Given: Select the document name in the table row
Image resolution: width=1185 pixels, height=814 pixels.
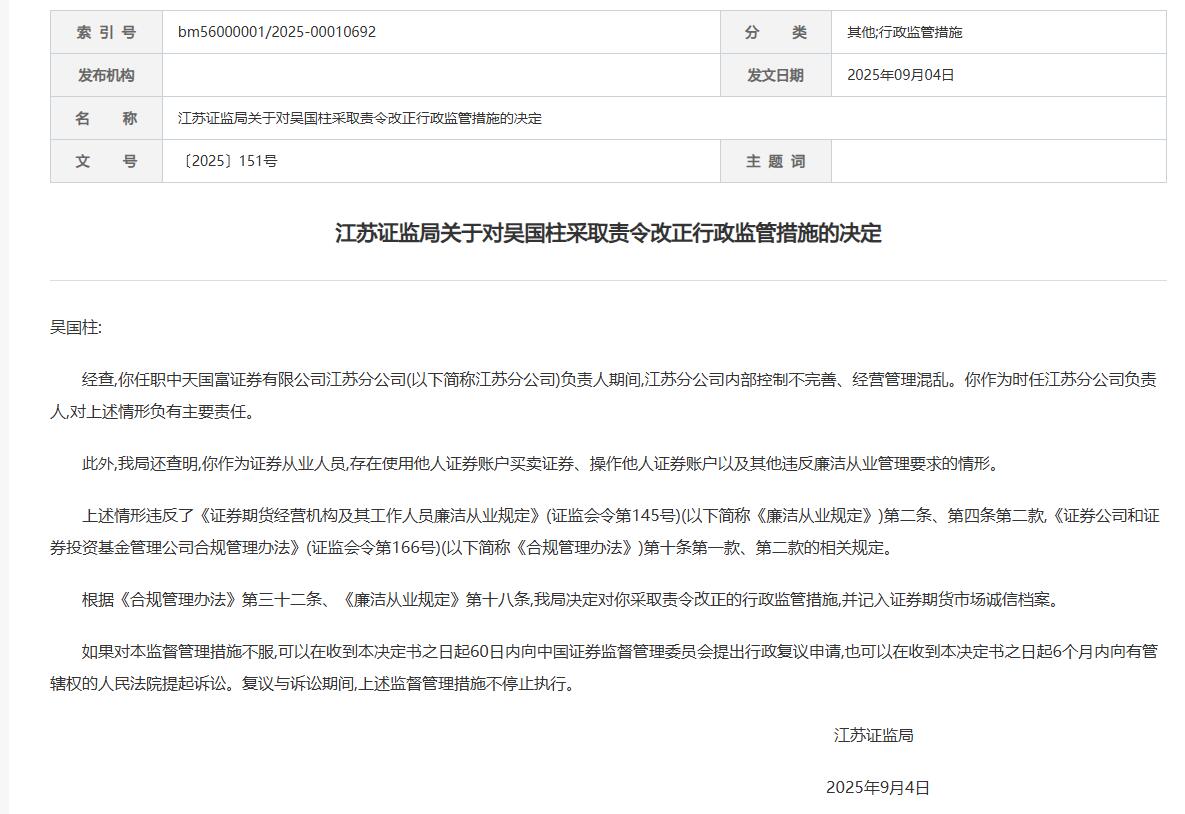Looking at the screenshot, I should (x=360, y=118).
